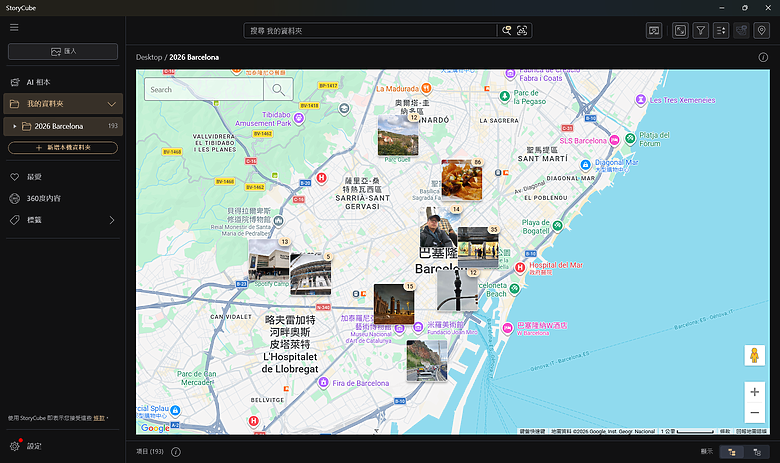Click the AI smart search magnifier icon

[506, 31]
